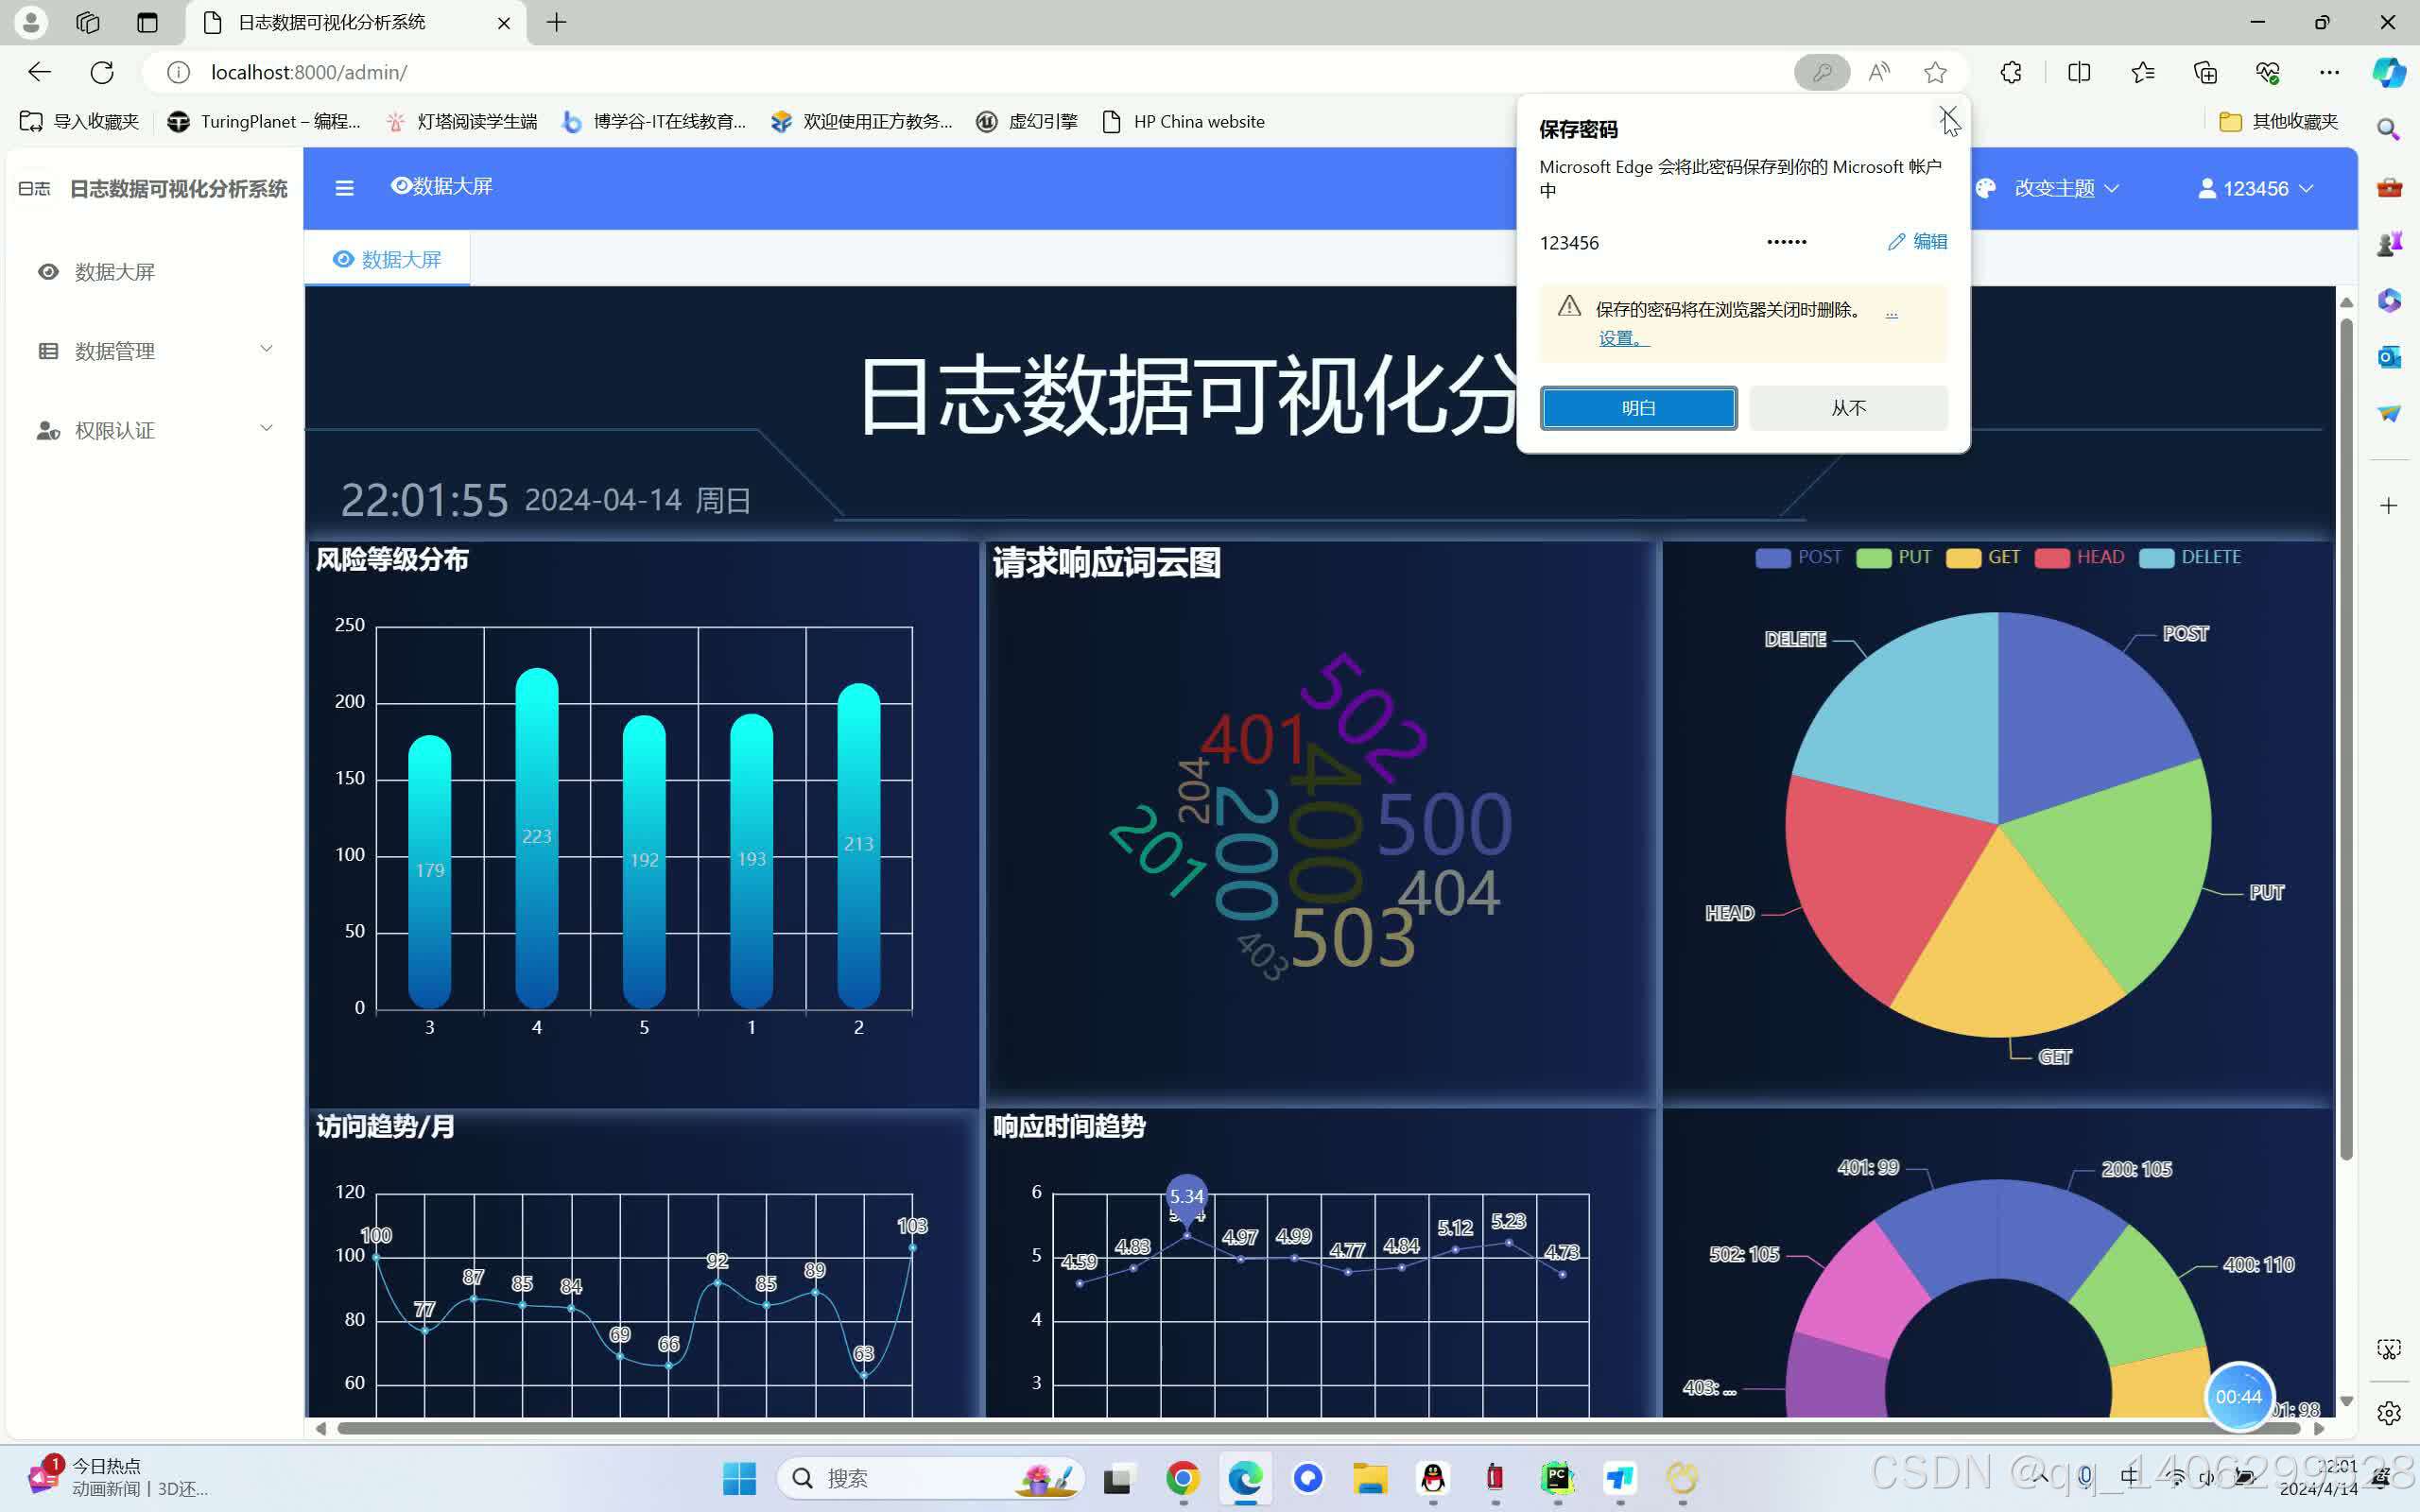The height and width of the screenshot is (1512, 2420).
Task: Click the 明白 button in password popup
Action: pyautogui.click(x=1638, y=408)
